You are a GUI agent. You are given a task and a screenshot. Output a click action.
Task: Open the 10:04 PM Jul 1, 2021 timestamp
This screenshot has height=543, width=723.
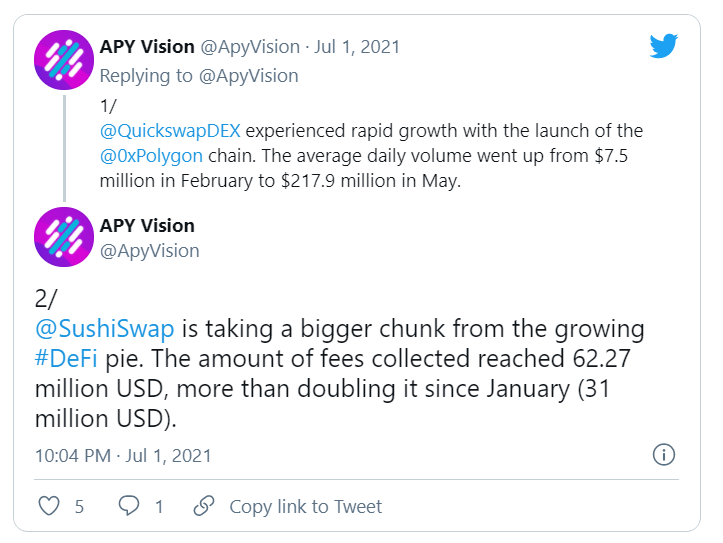[x=123, y=456]
